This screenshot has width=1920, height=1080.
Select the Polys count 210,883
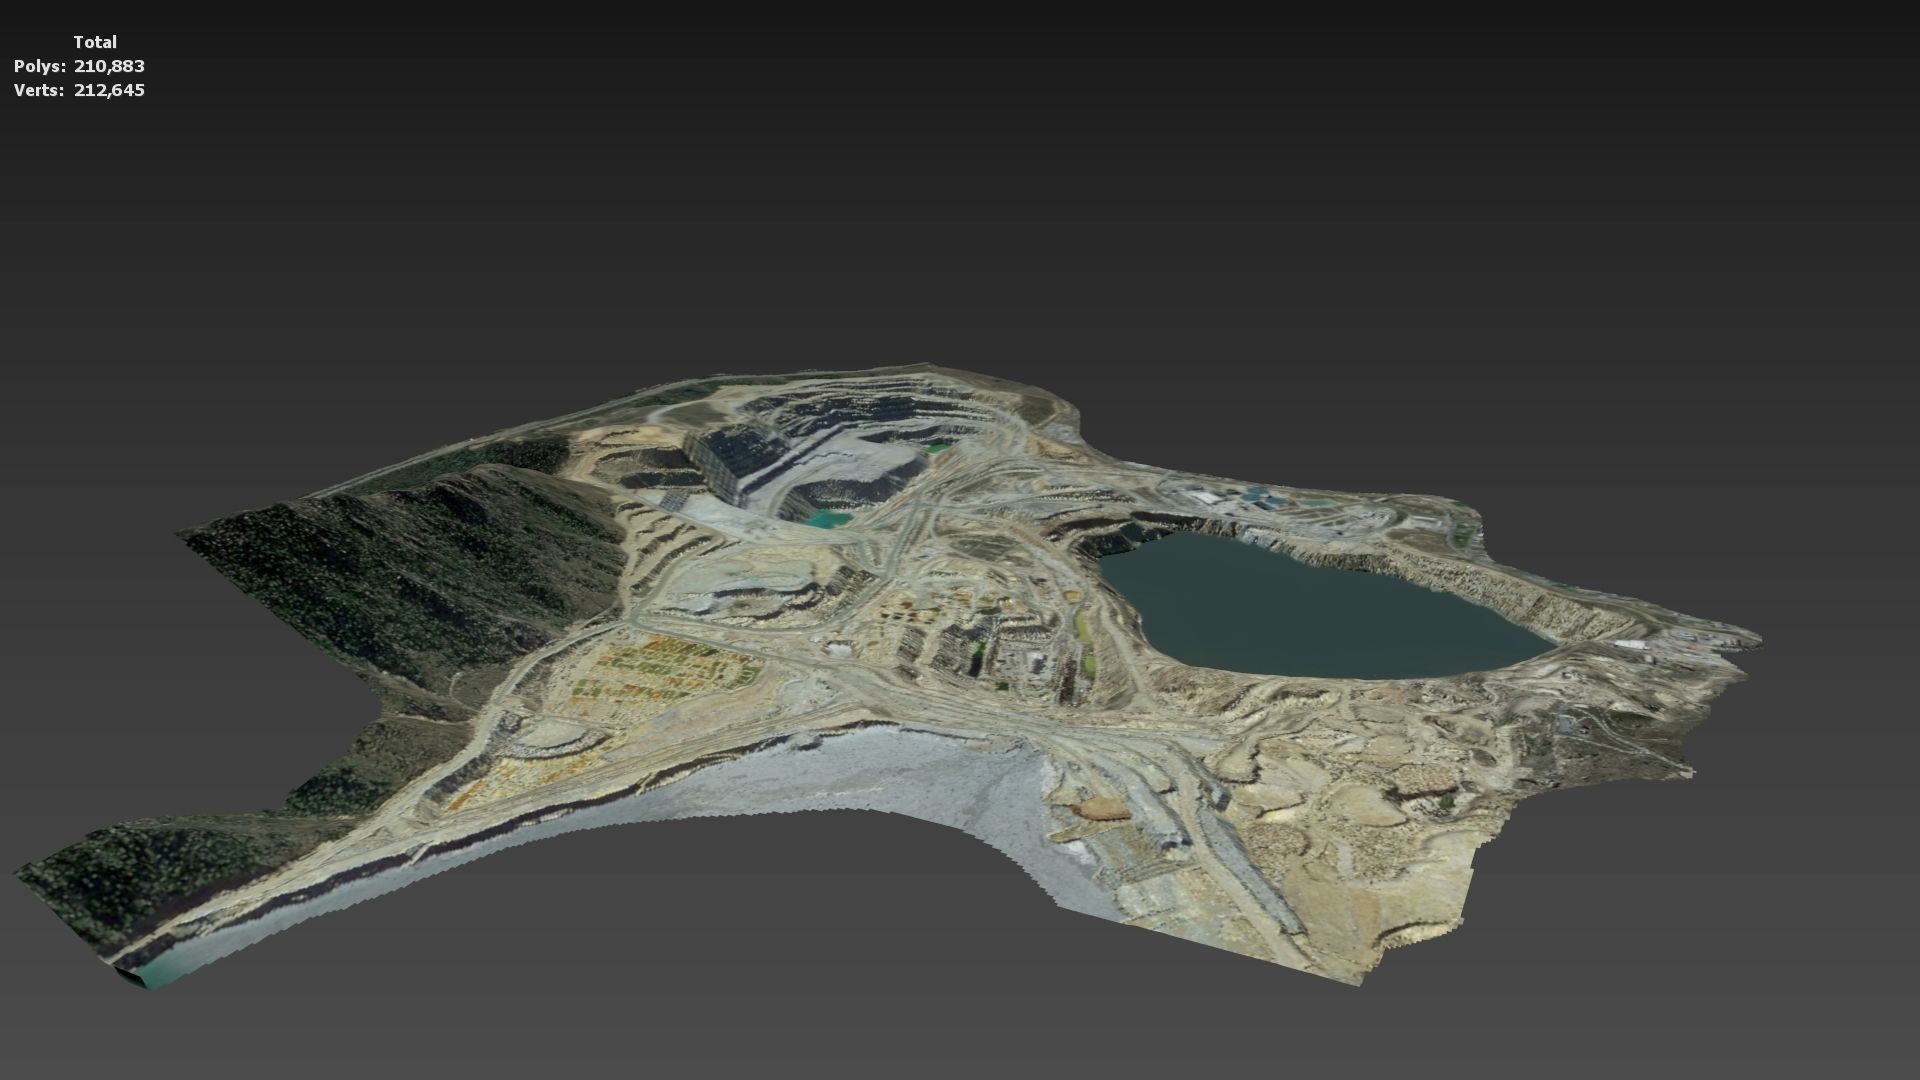pos(109,66)
